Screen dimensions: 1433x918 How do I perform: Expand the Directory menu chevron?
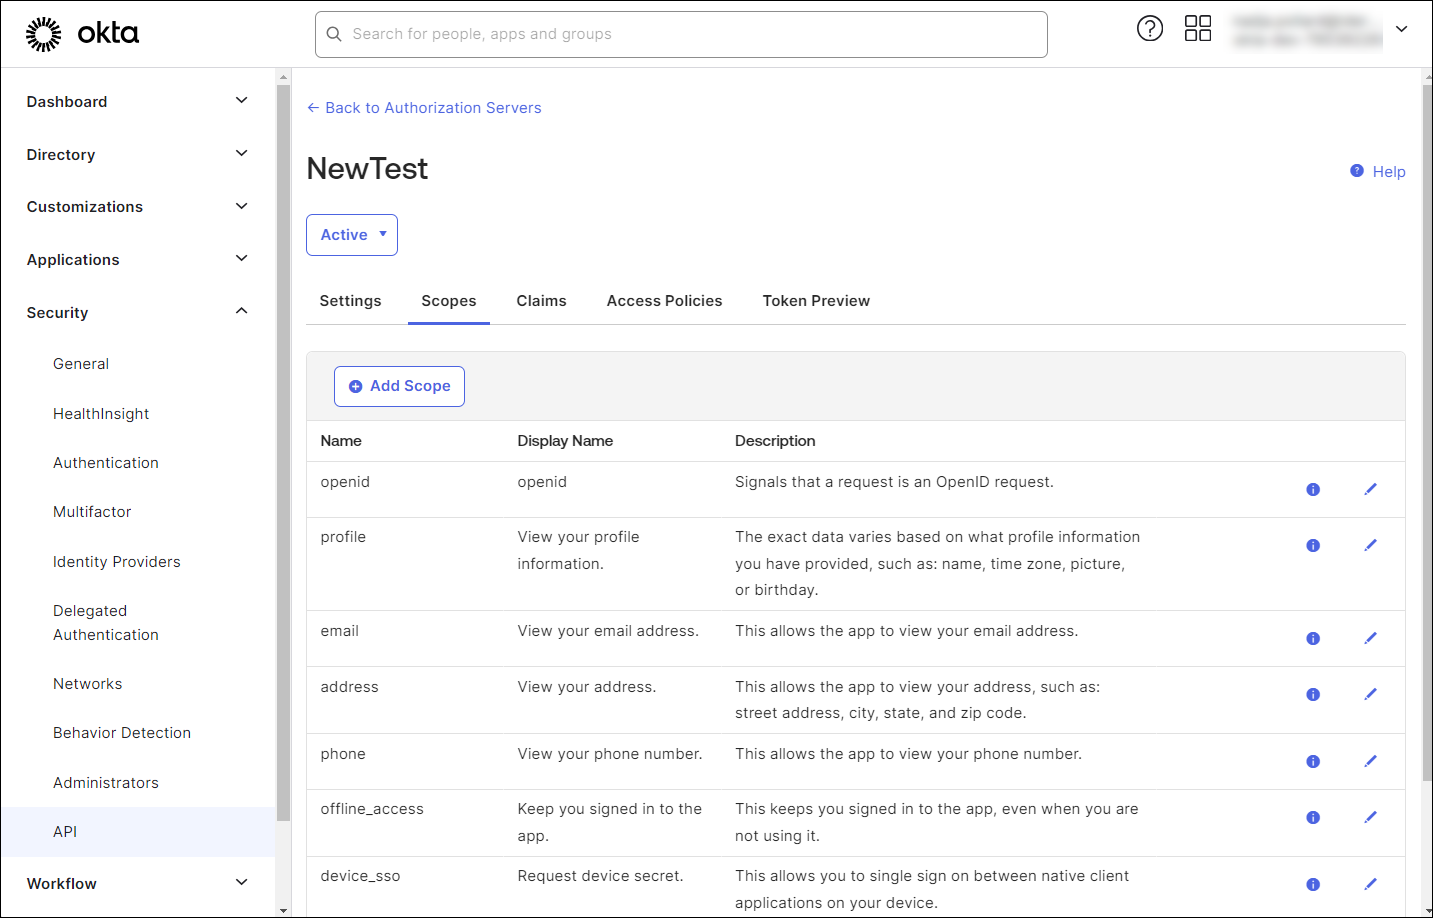(241, 153)
